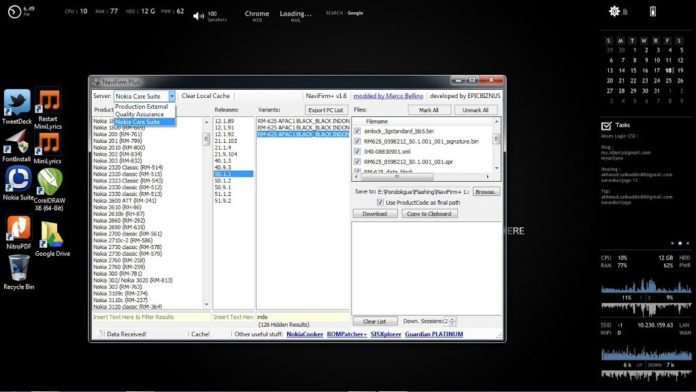The image size is (696, 392).
Task: Disable Use ProductCode as final path
Action: click(380, 202)
